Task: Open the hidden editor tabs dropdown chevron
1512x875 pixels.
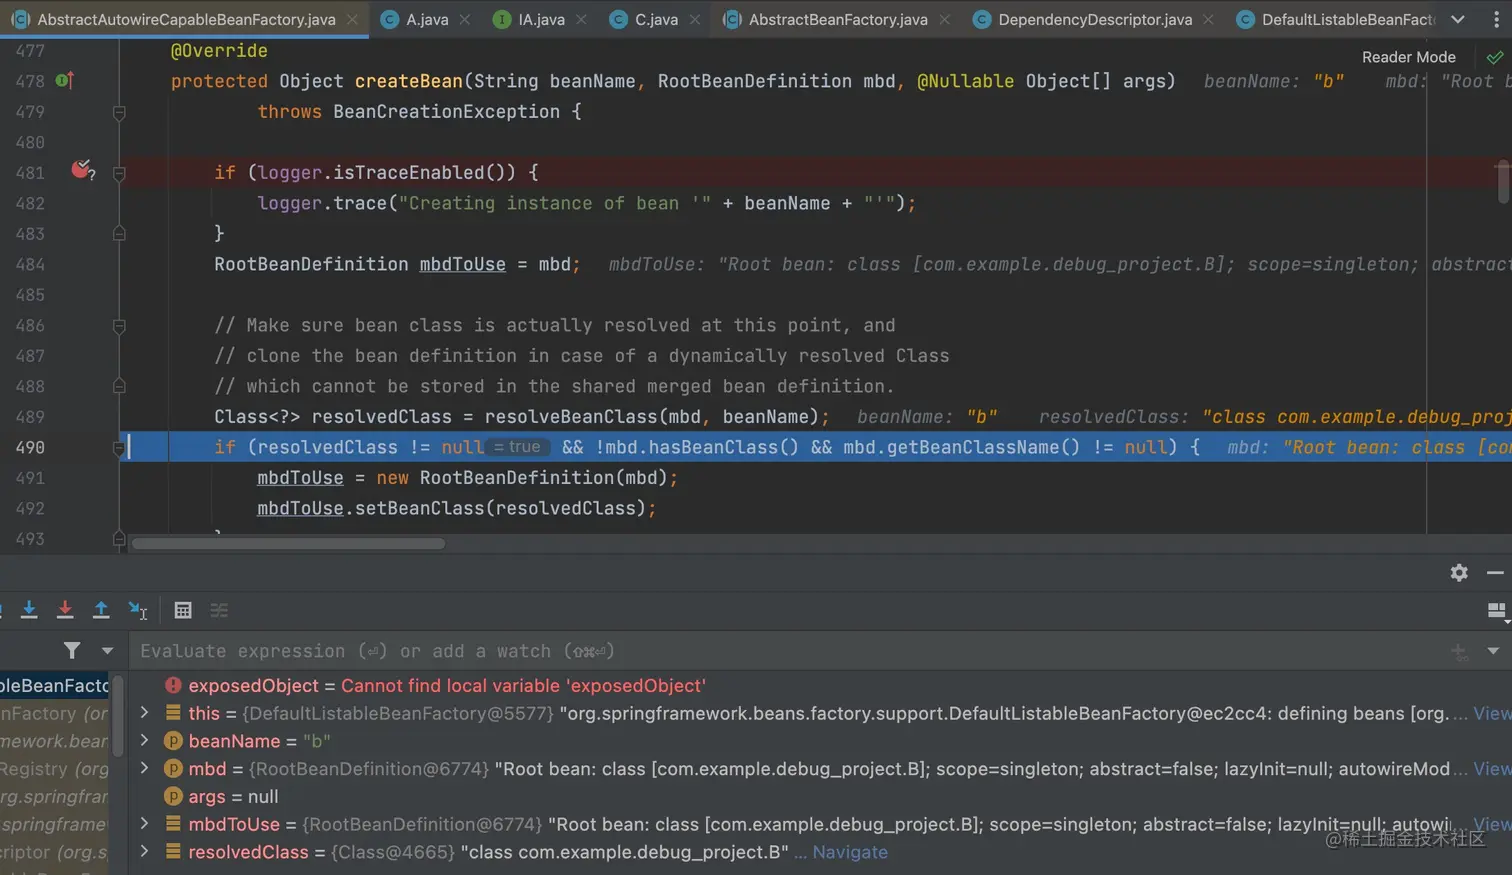Action: pos(1458,19)
